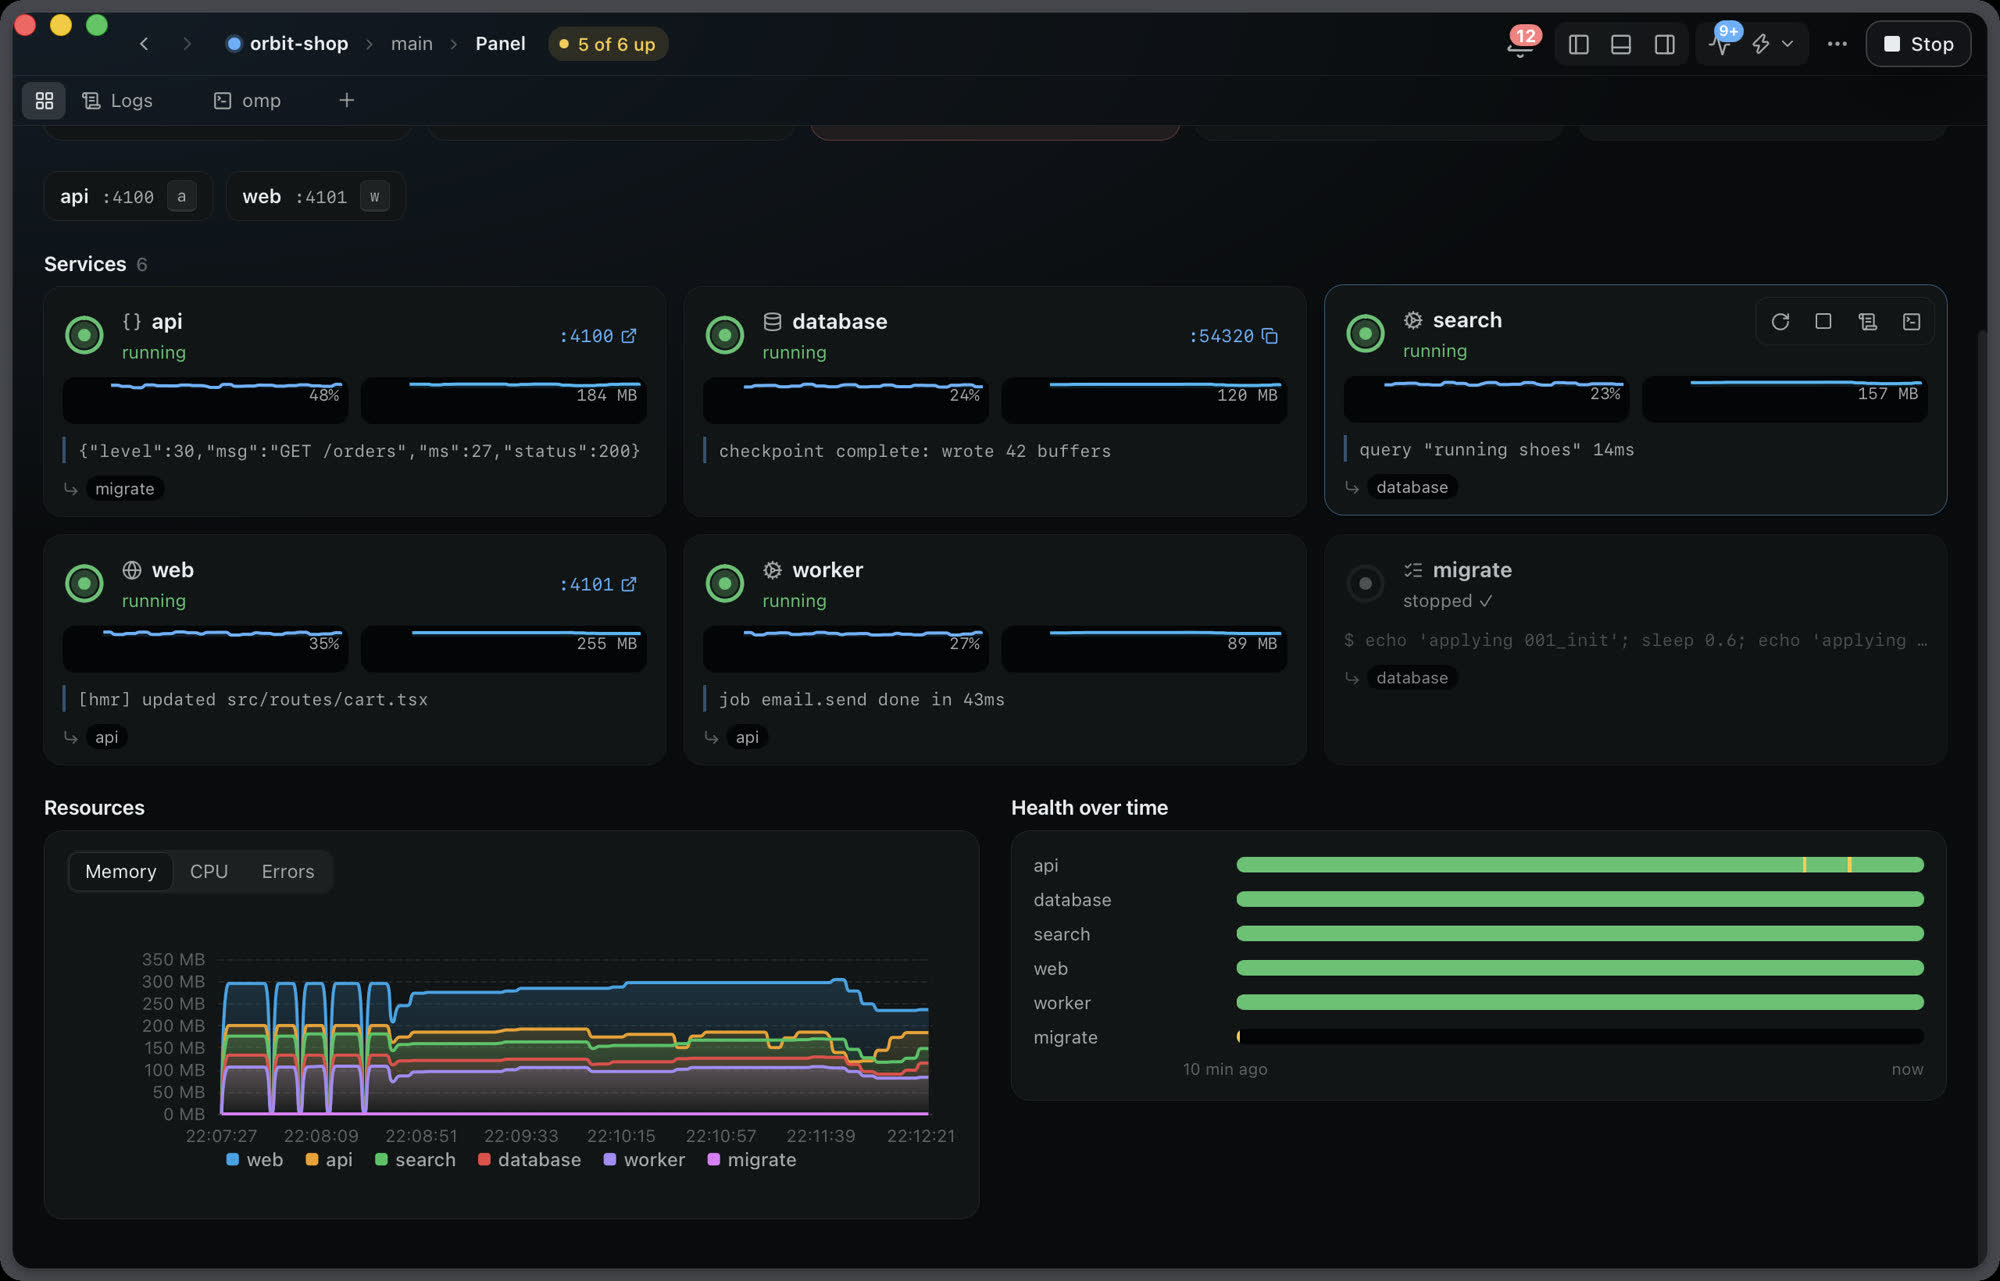2000x1281 pixels.
Task: Click the 5 of 6 up status pill
Action: [608, 44]
